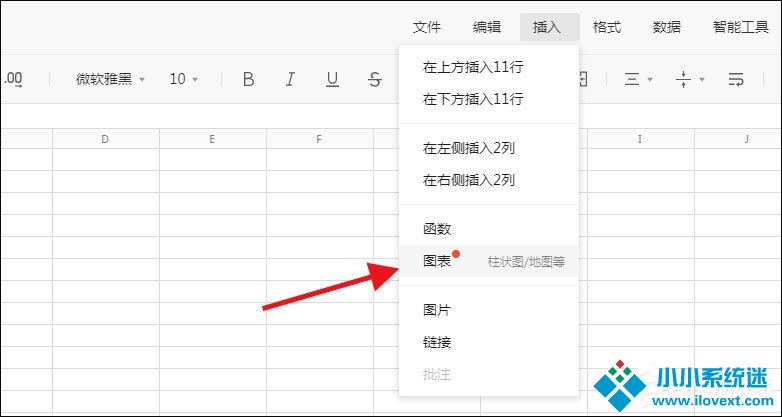This screenshot has height=417, width=782.
Task: Select column header E
Action: pyautogui.click(x=212, y=139)
